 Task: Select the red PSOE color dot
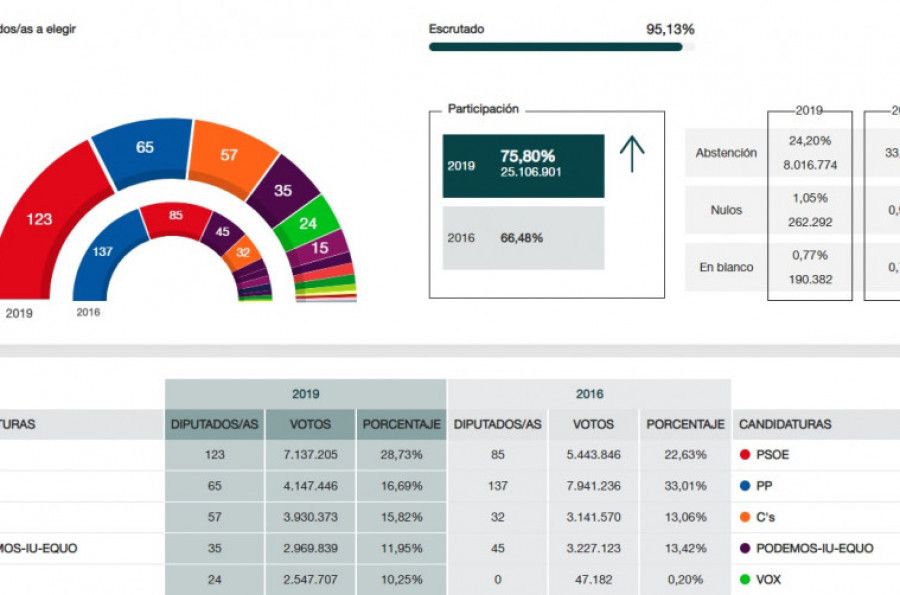[x=745, y=454]
